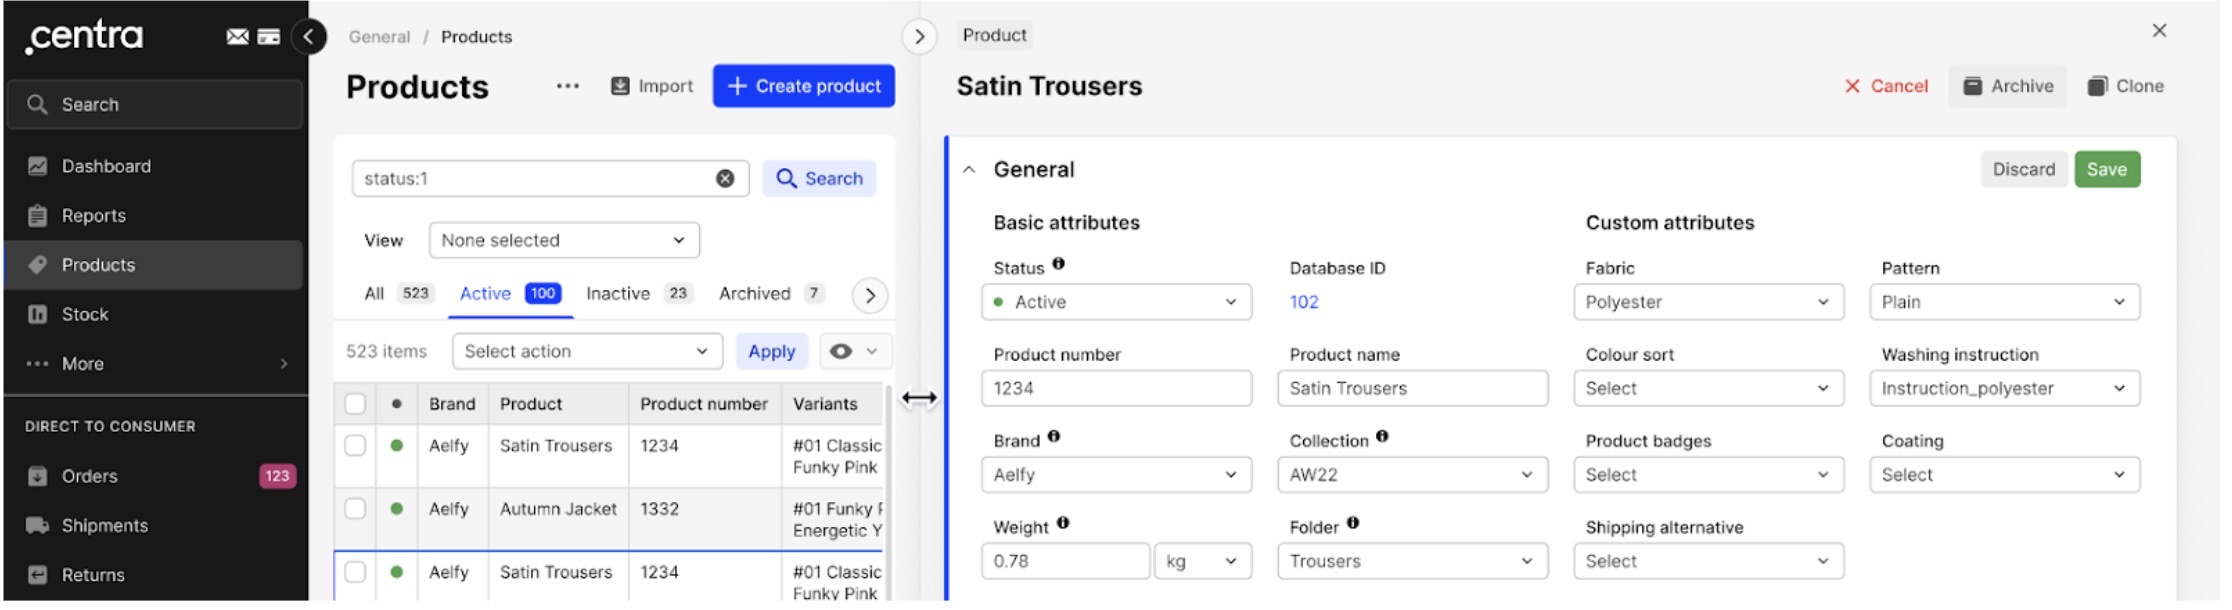Open the Database ID 102 link
The image size is (2232, 610).
coord(1304,302)
